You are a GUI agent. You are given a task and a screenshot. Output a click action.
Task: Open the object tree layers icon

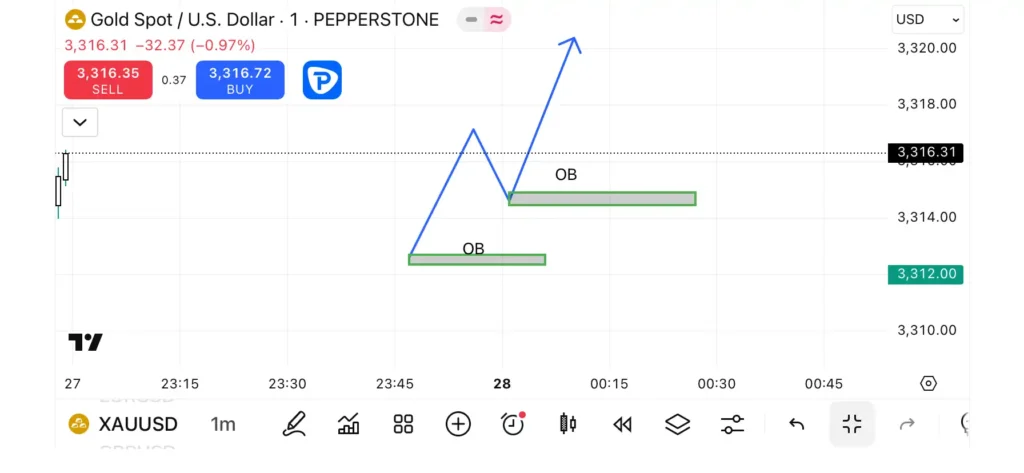point(677,424)
